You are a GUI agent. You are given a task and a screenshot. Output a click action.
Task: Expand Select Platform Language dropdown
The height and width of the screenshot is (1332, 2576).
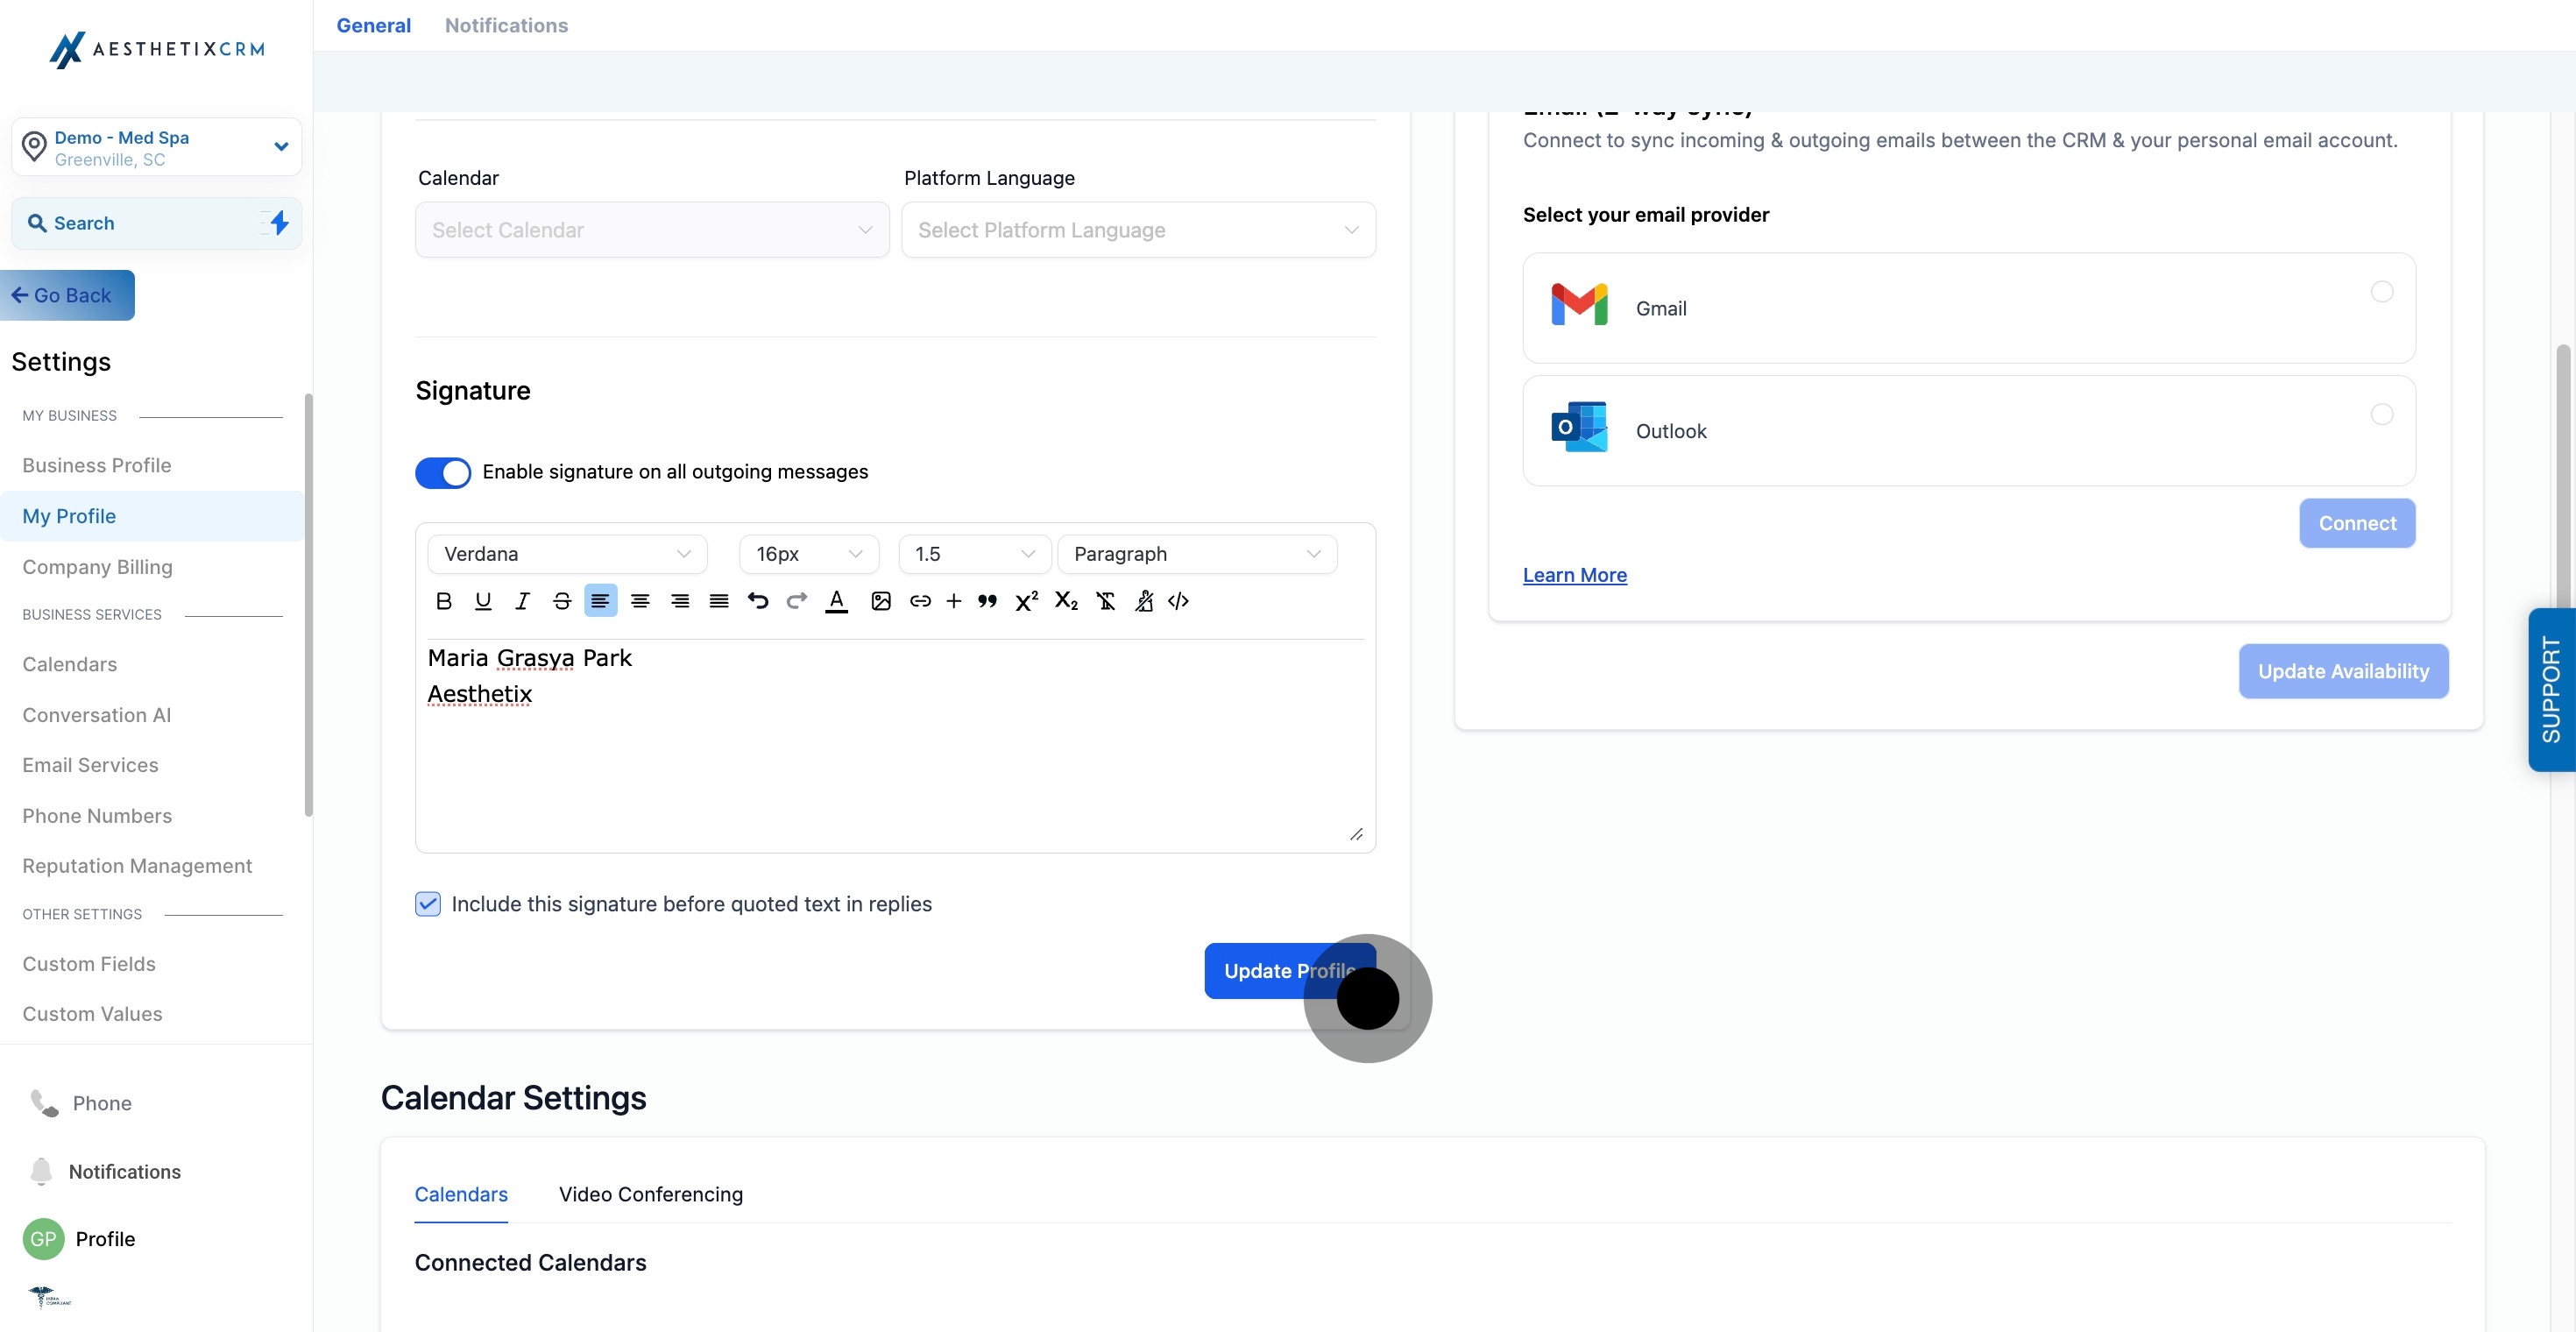(x=1138, y=230)
